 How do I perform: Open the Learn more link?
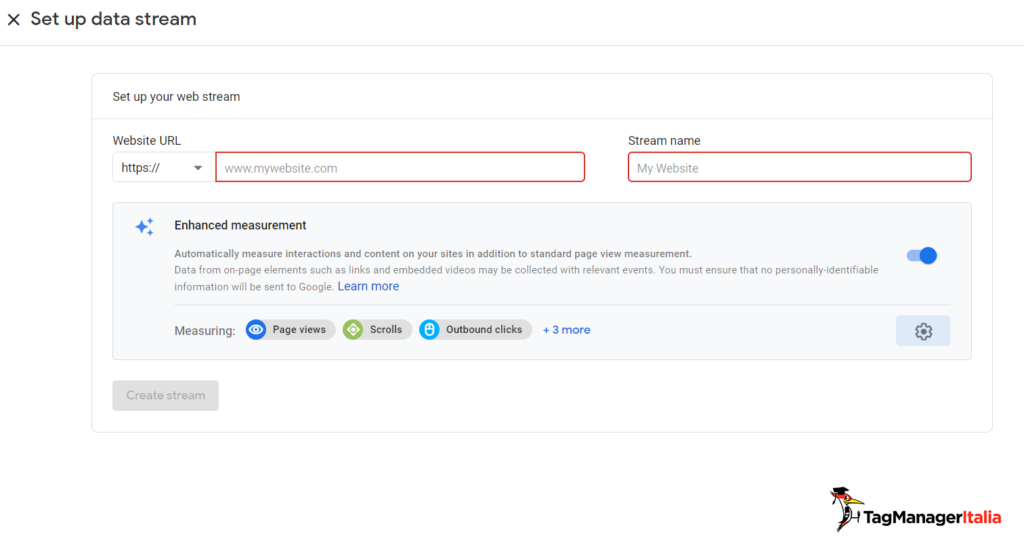368,287
